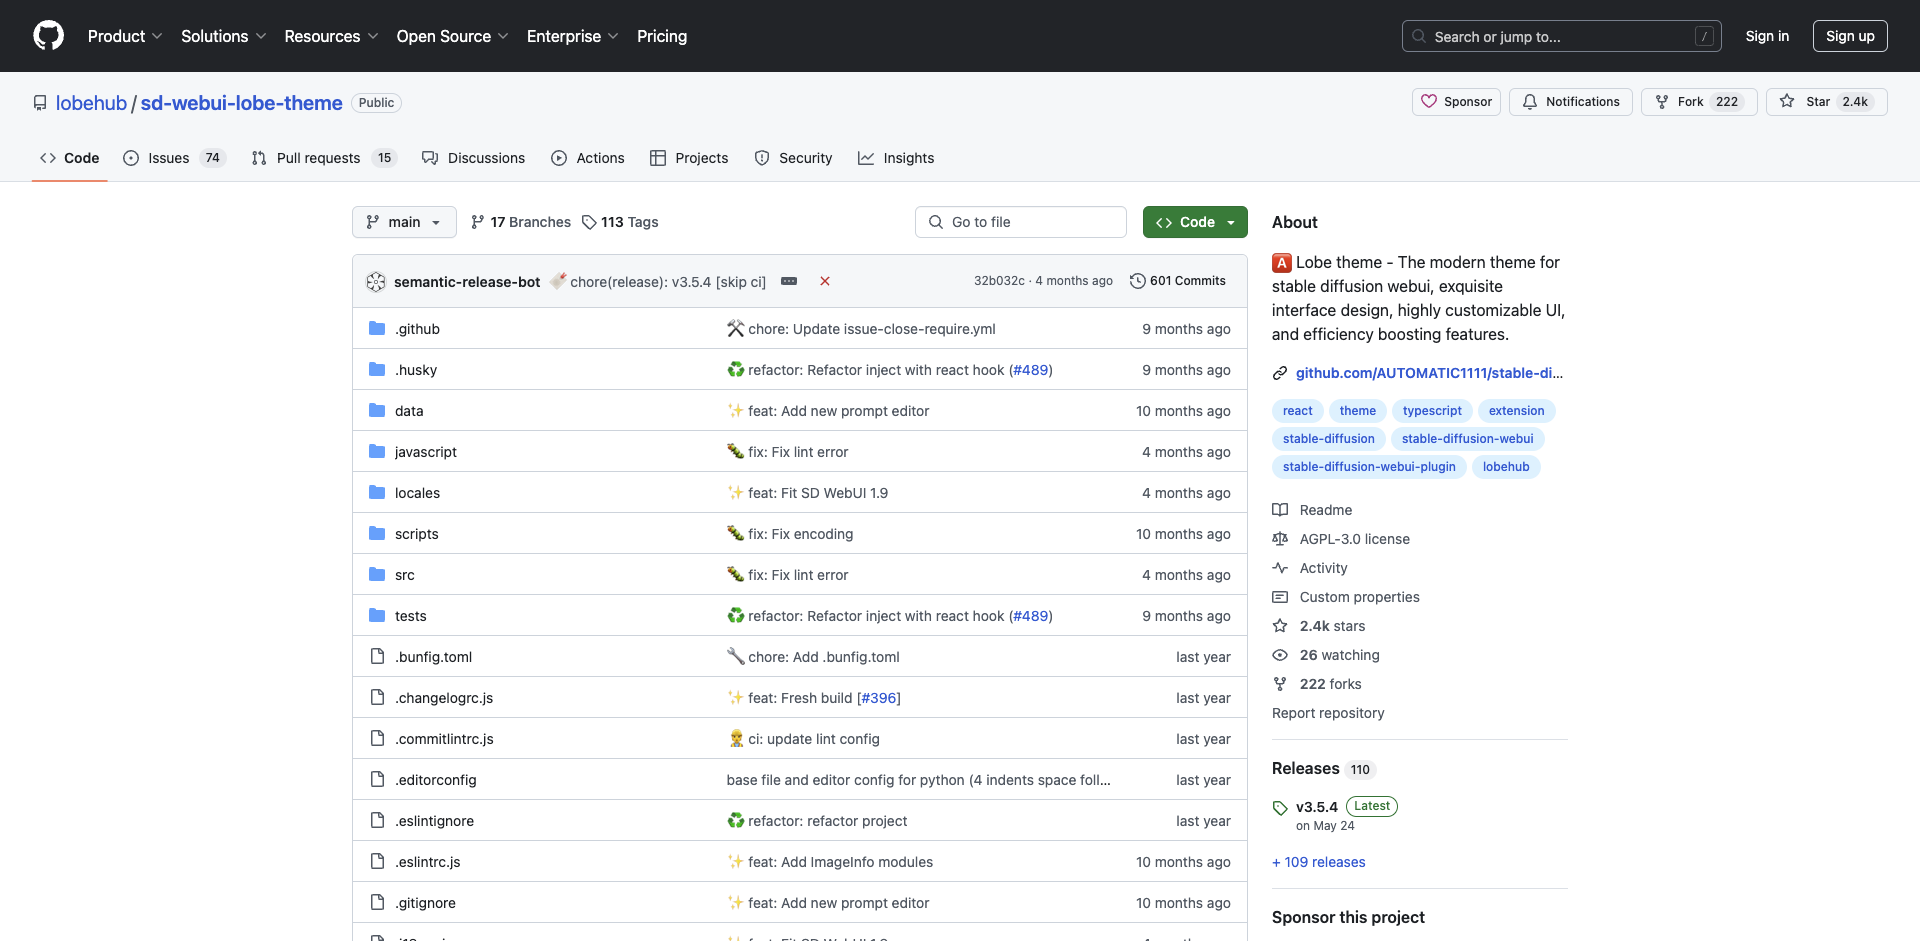Click the .editorconfig file icon
The height and width of the screenshot is (941, 1920).
pos(377,780)
